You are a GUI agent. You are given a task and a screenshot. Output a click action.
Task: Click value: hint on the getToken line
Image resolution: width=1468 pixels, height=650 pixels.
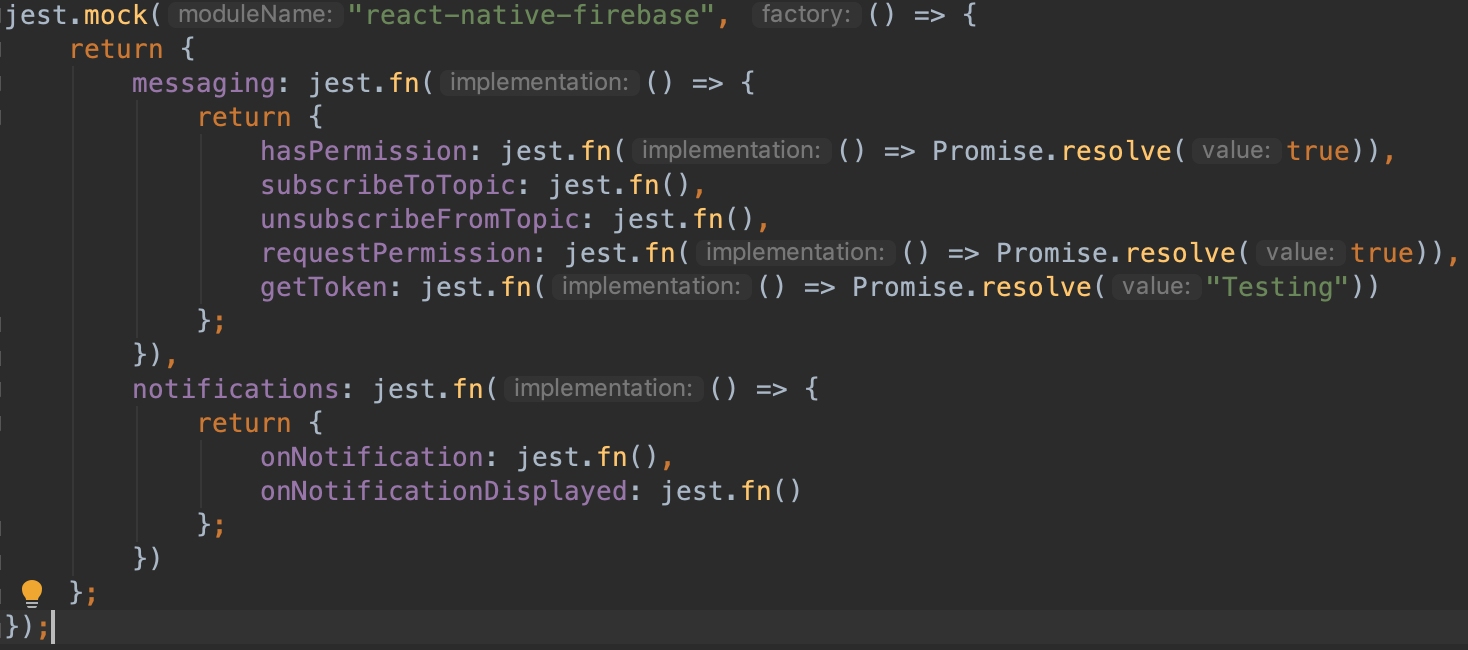pos(1156,287)
